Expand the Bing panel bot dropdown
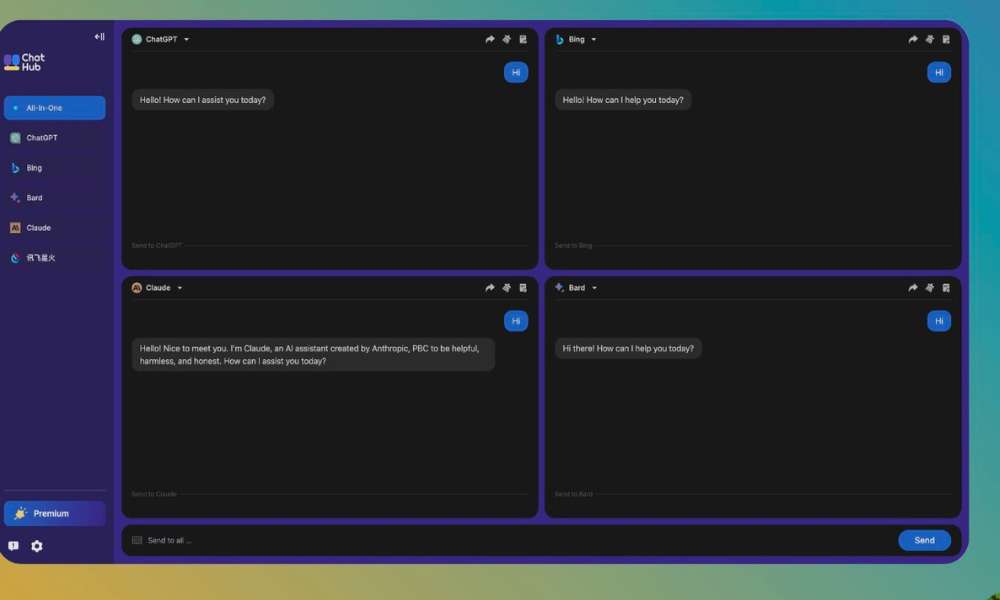The width and height of the screenshot is (1000, 600). 594,40
